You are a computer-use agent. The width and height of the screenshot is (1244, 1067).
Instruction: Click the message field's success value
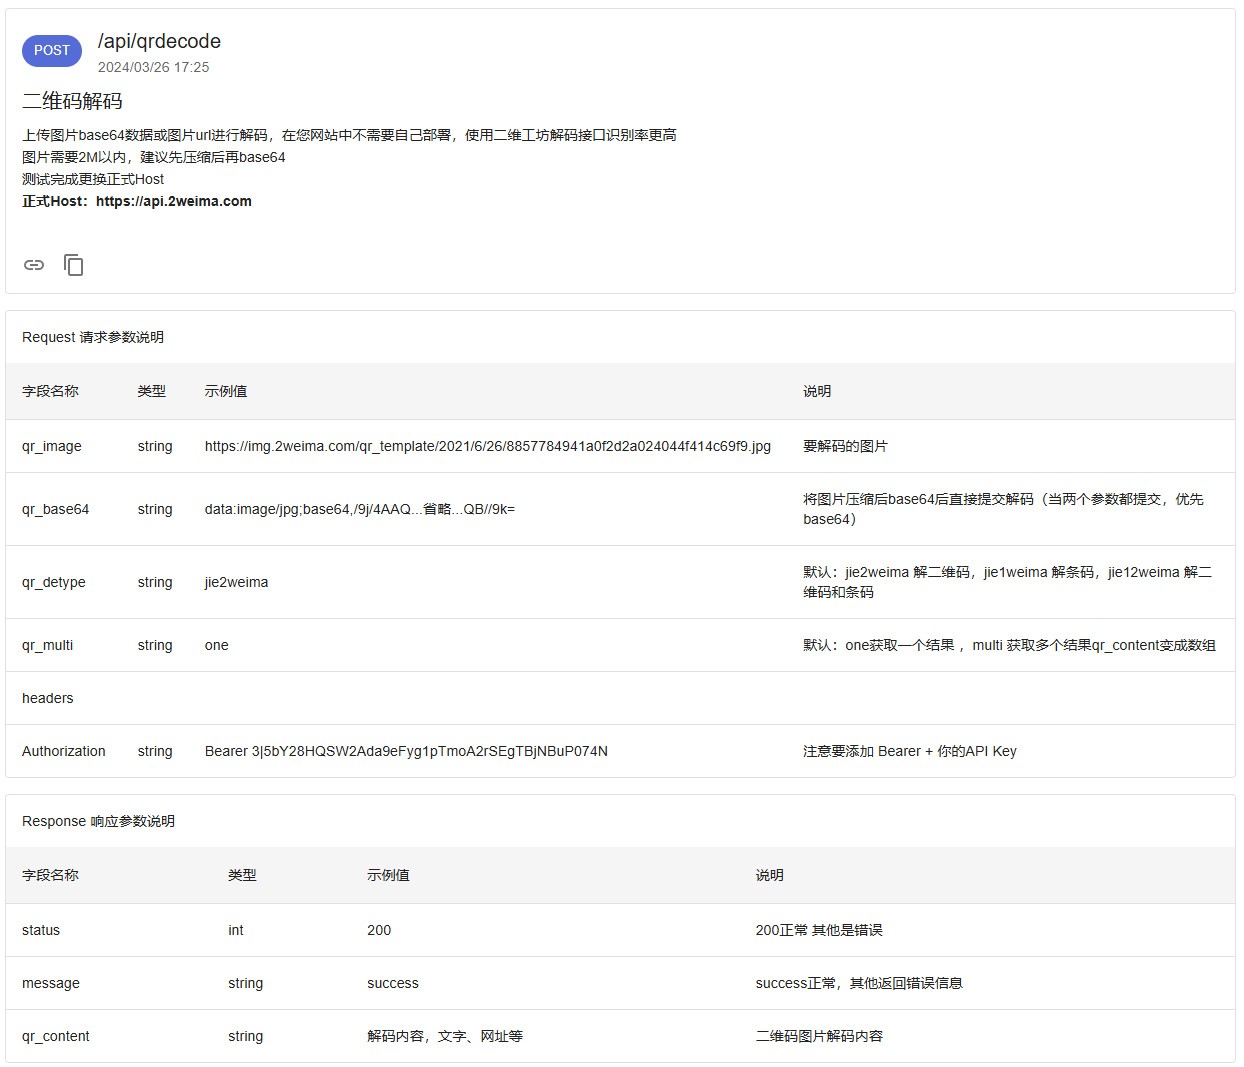(x=393, y=983)
